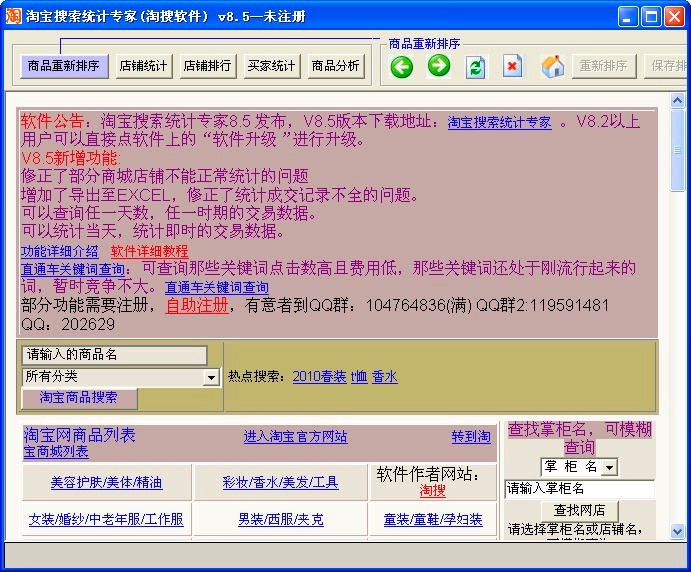Viewport: 691px width, 572px height.
Task: Open category 美容护肤/美体/精油
Action: click(107, 482)
